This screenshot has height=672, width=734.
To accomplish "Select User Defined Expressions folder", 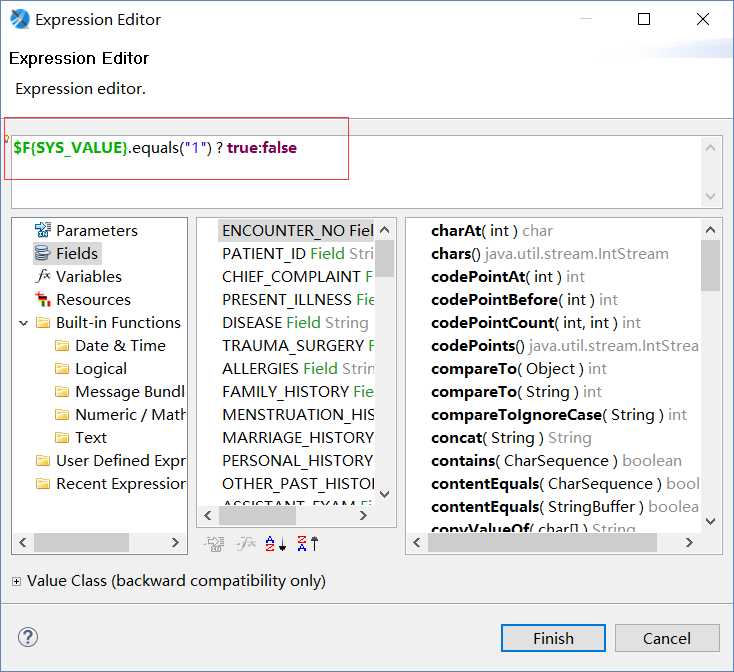I will coord(110,460).
